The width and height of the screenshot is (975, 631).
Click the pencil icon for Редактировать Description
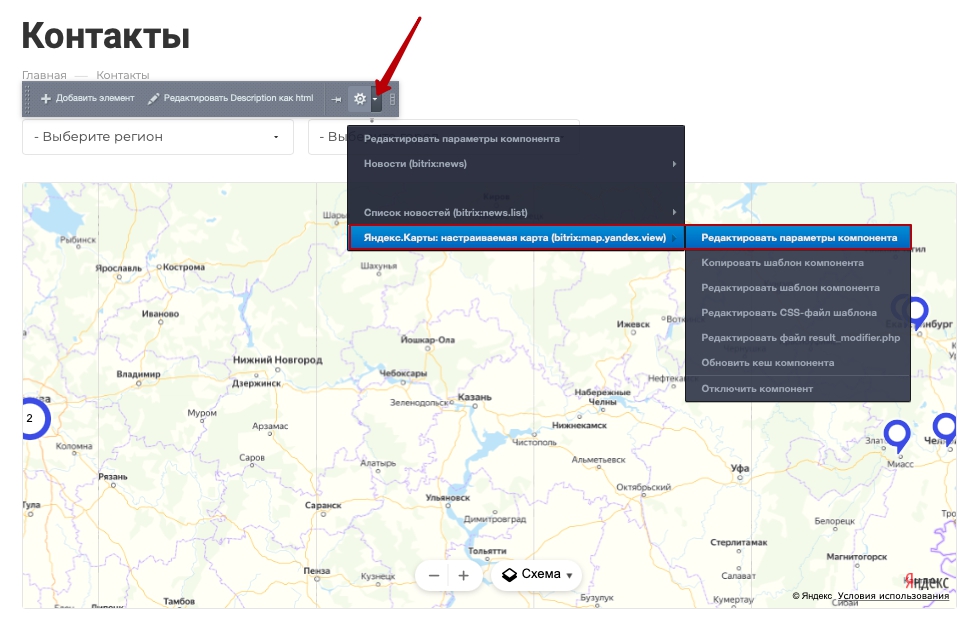coord(154,98)
